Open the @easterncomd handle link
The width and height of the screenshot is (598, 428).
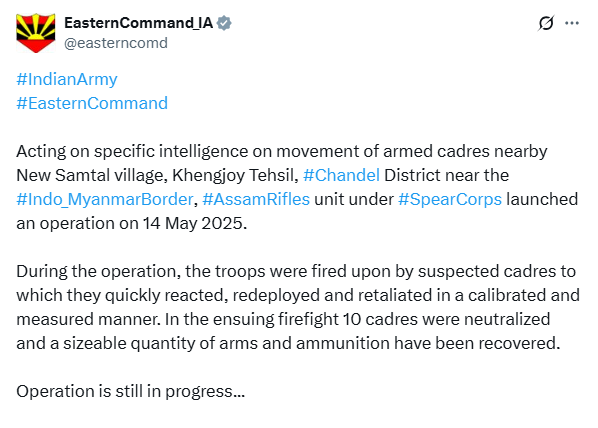coord(116,43)
